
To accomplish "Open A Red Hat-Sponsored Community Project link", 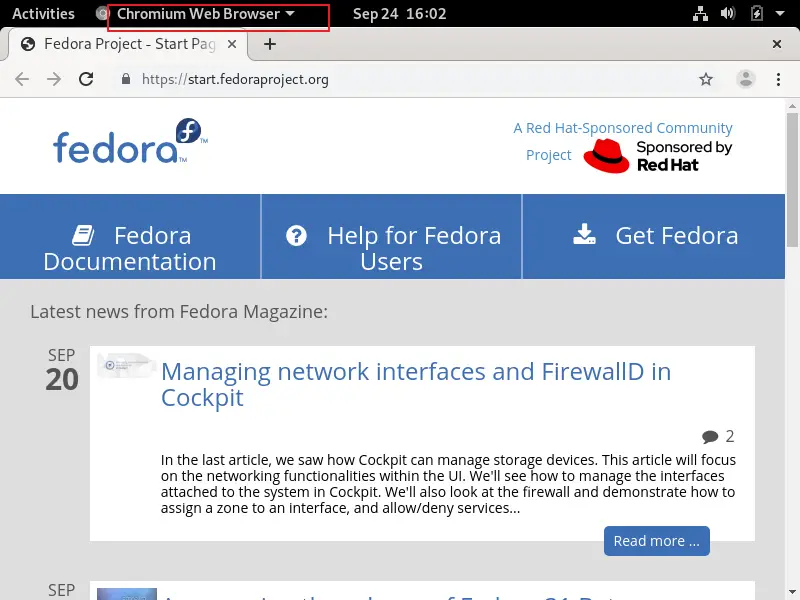I will point(622,141).
